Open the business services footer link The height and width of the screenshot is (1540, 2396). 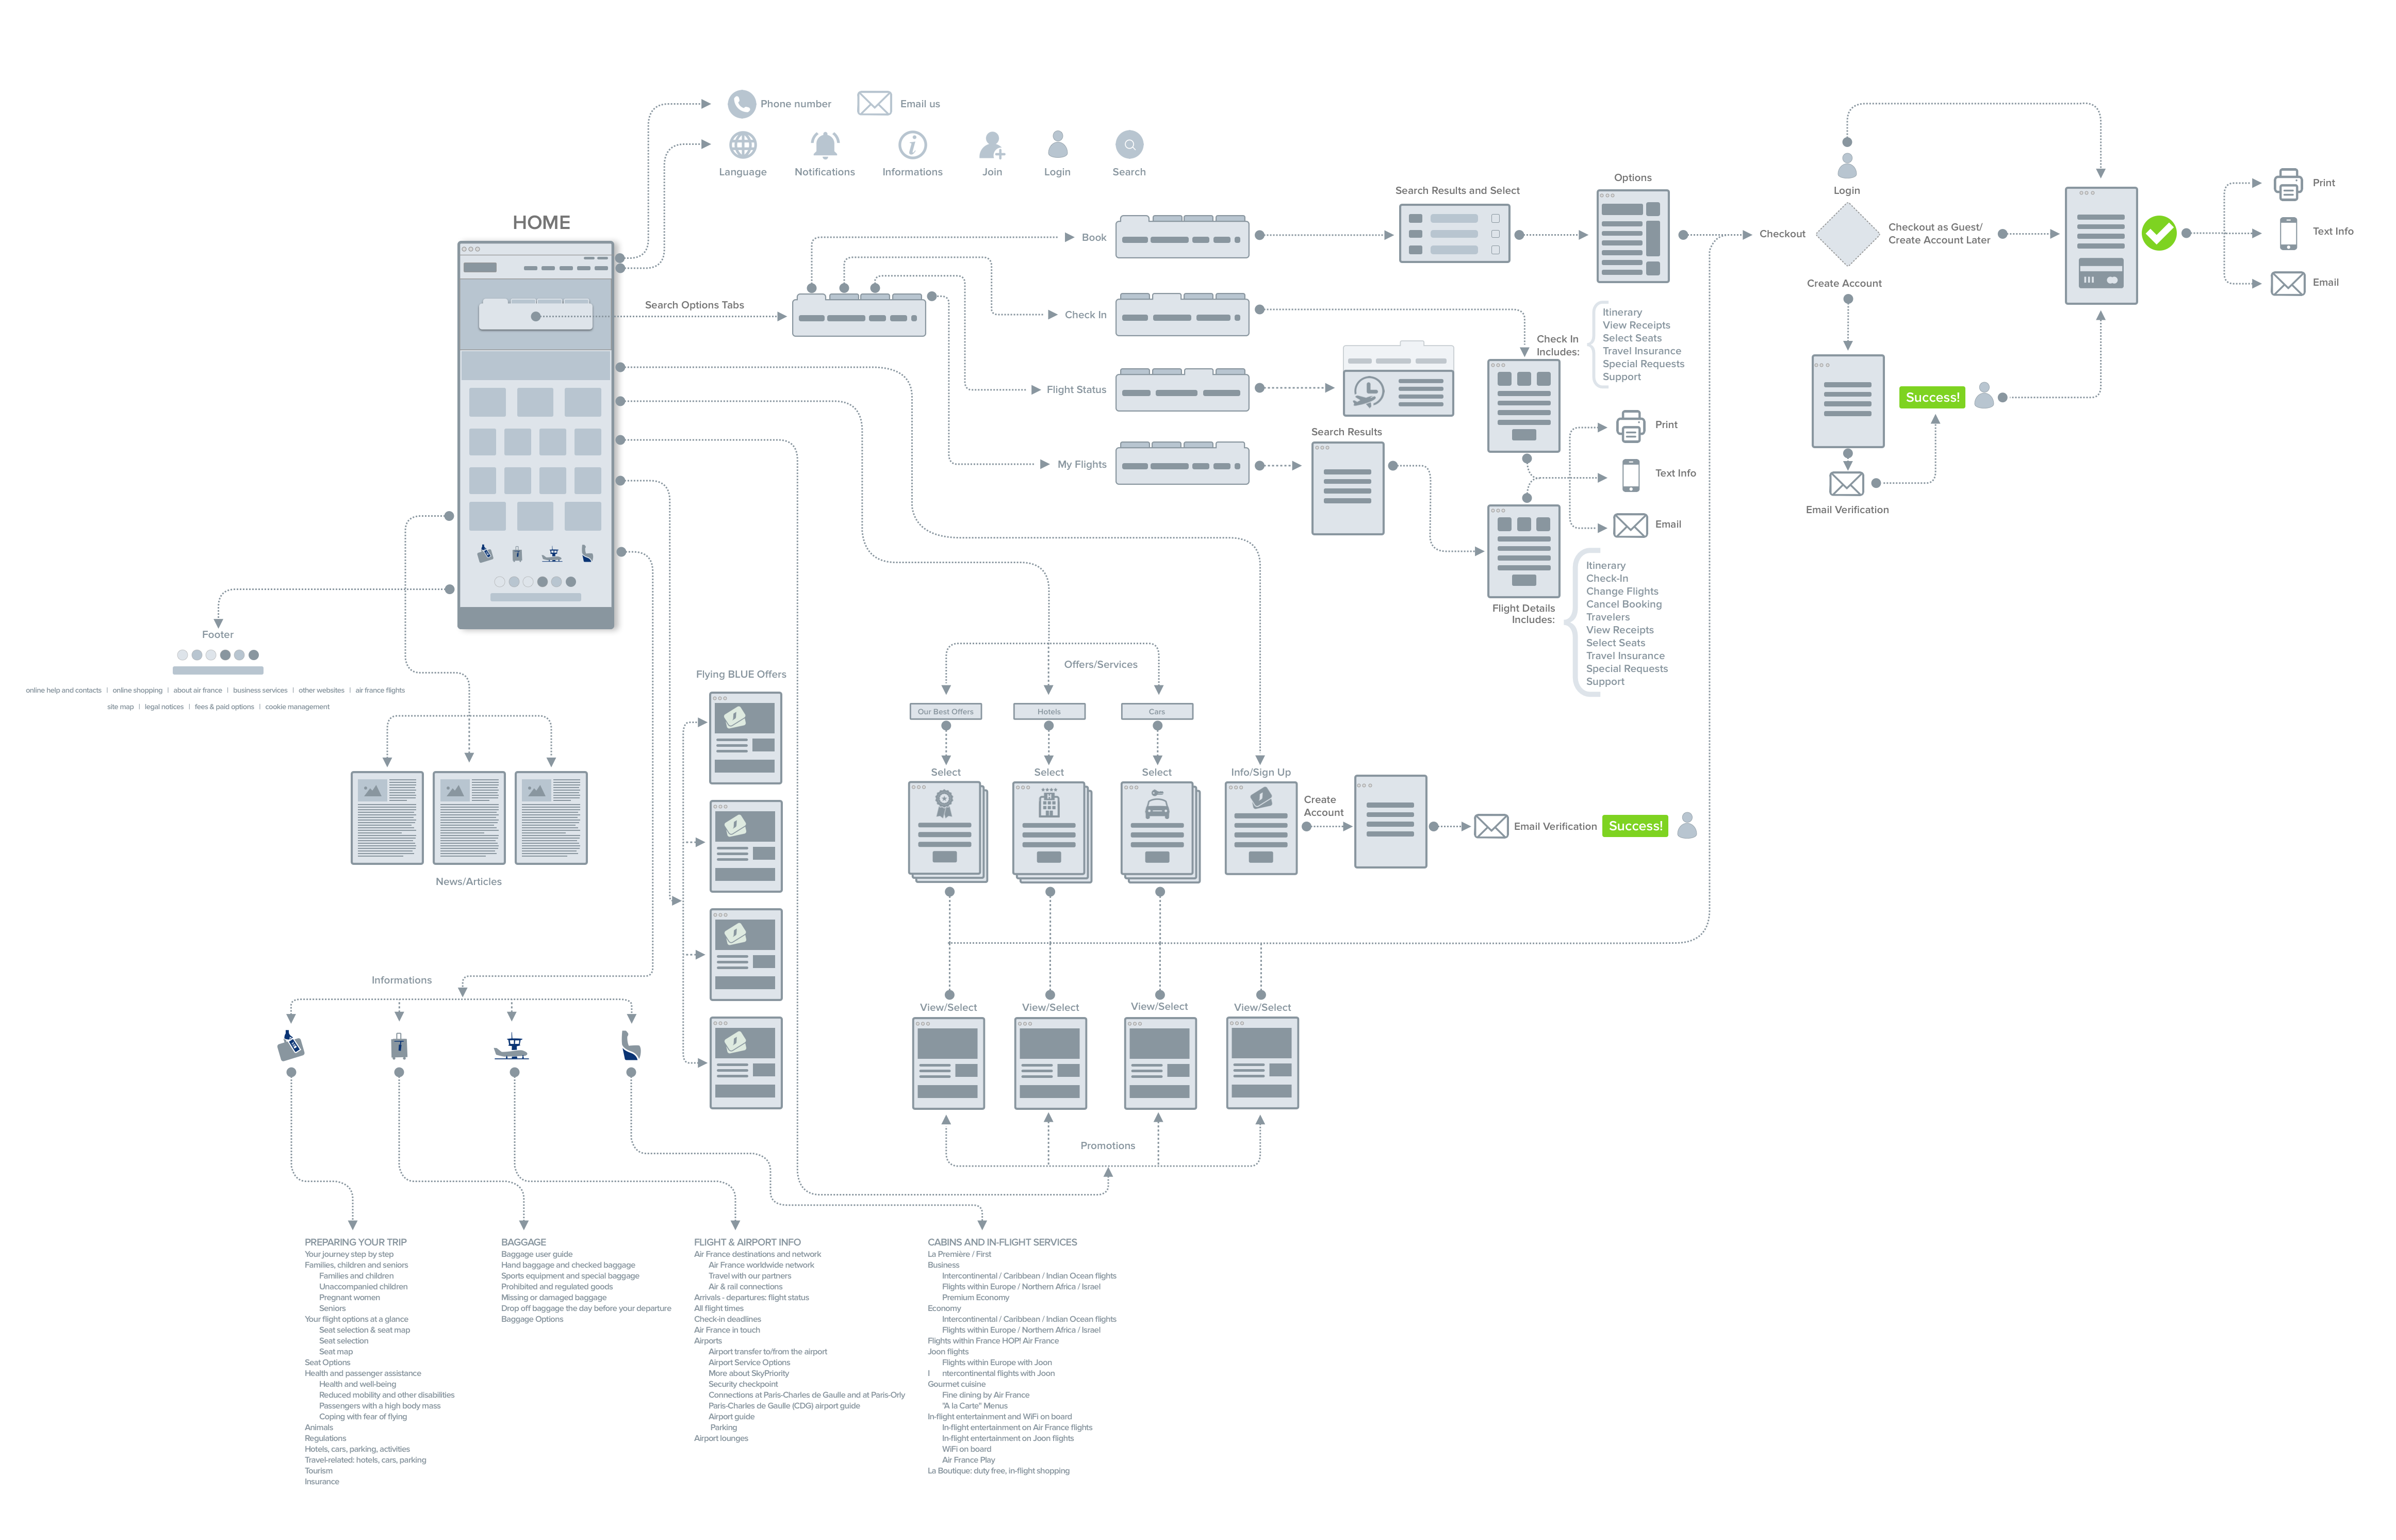coord(259,691)
